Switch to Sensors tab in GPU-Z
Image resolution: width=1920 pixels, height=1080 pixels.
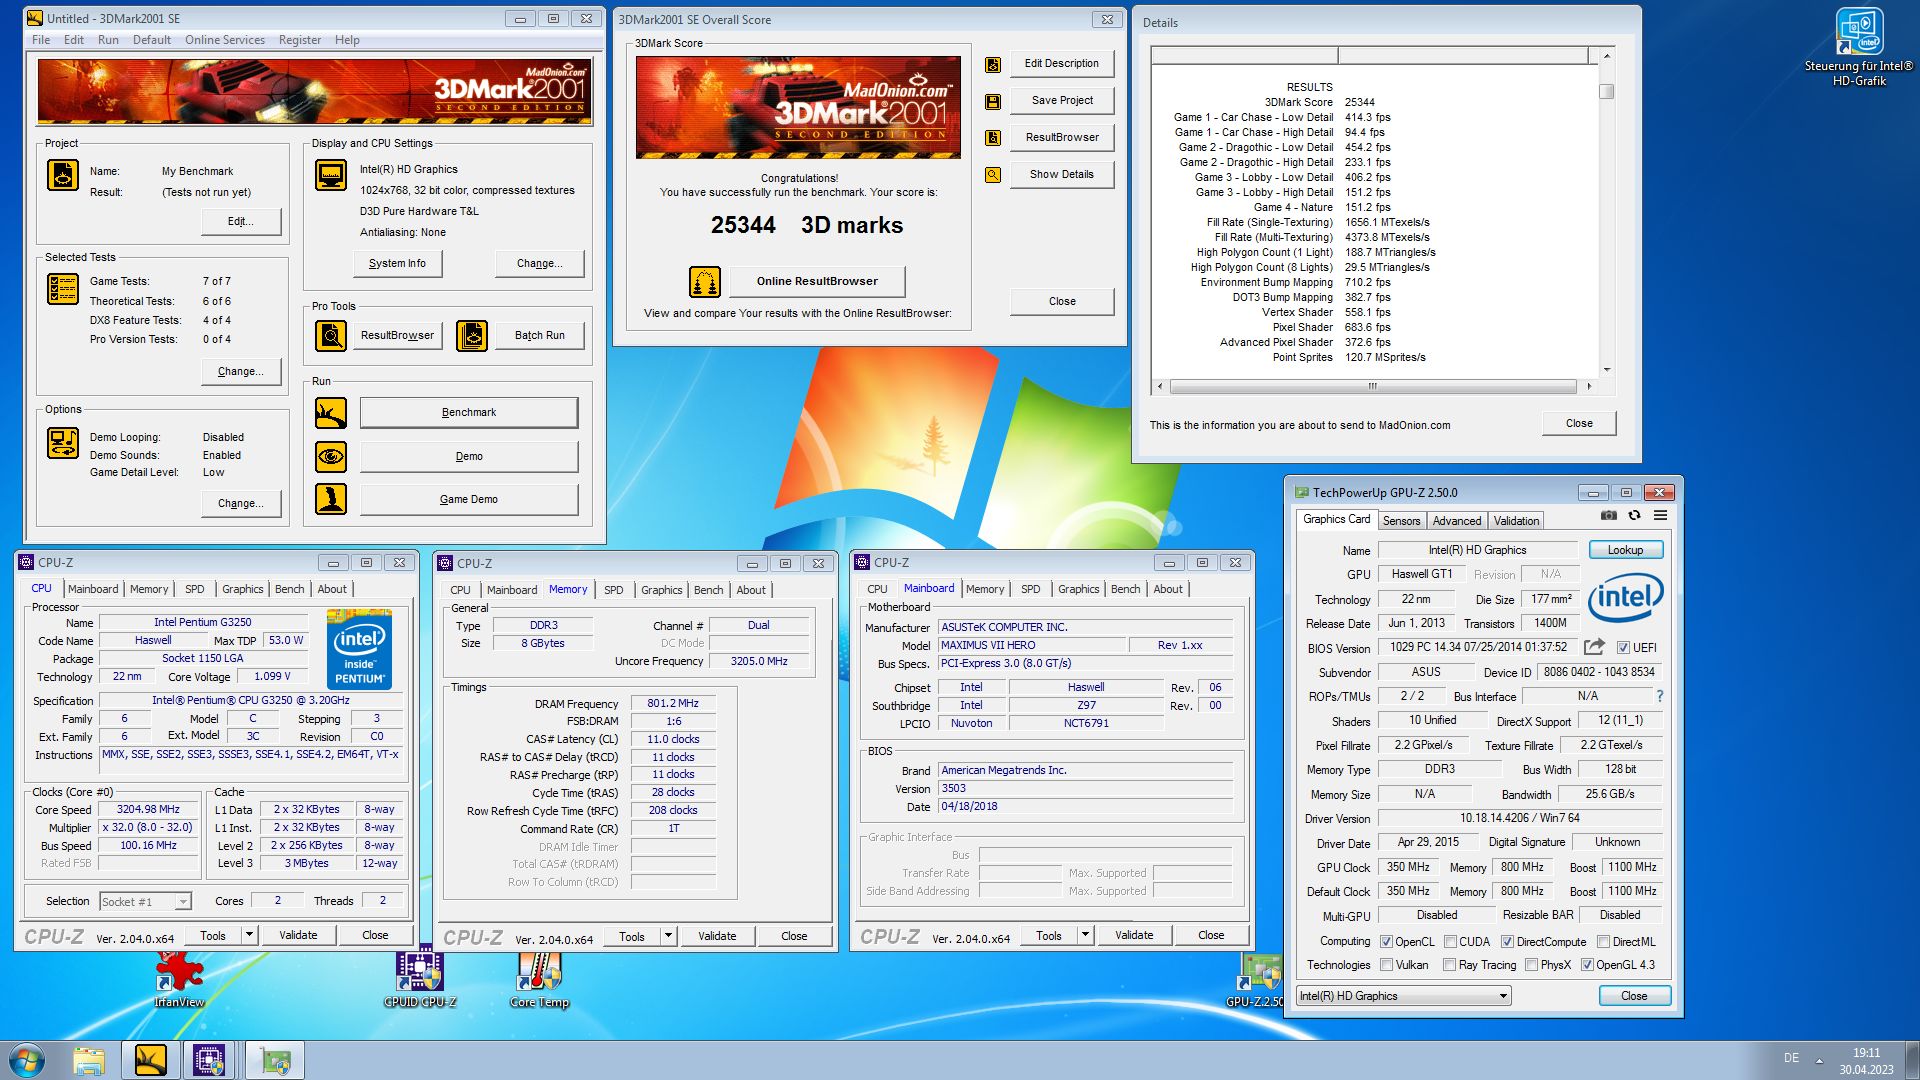[1401, 521]
